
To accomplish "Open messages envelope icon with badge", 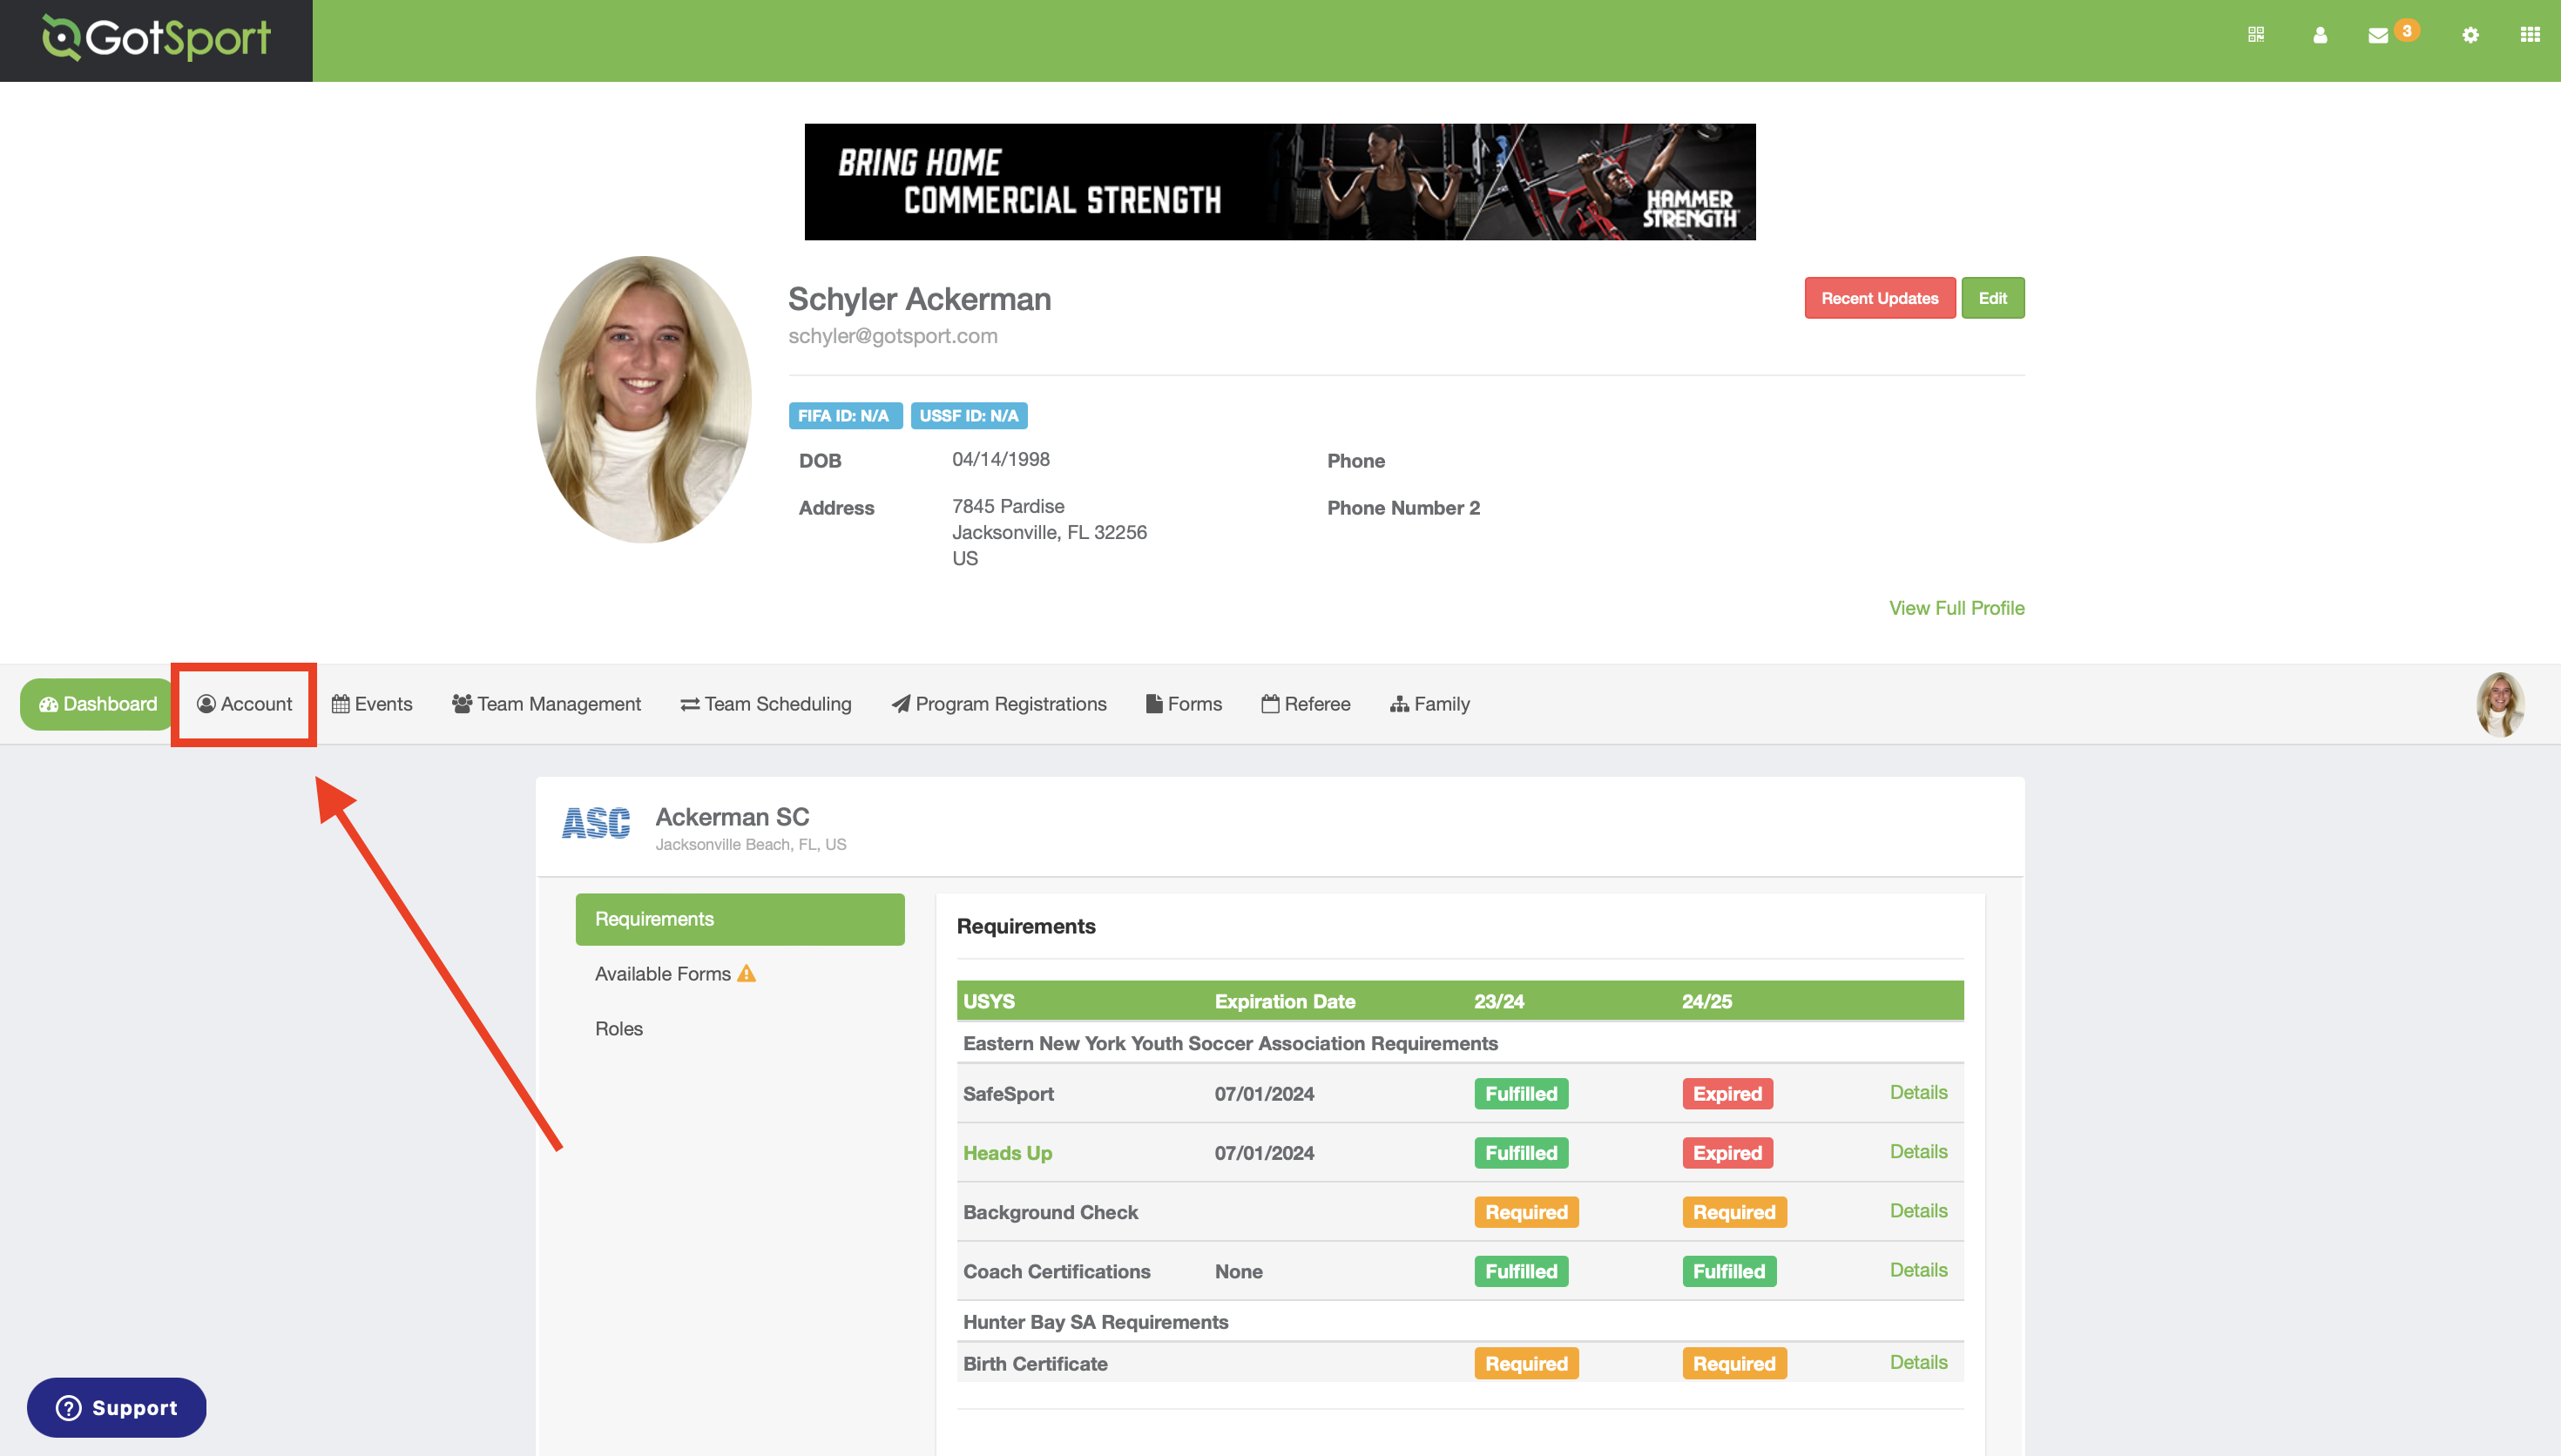I will tap(2379, 35).
